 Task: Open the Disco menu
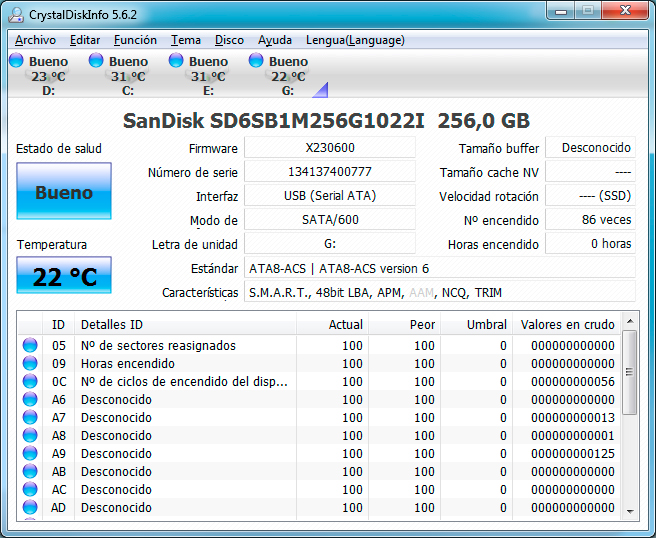pos(229,40)
